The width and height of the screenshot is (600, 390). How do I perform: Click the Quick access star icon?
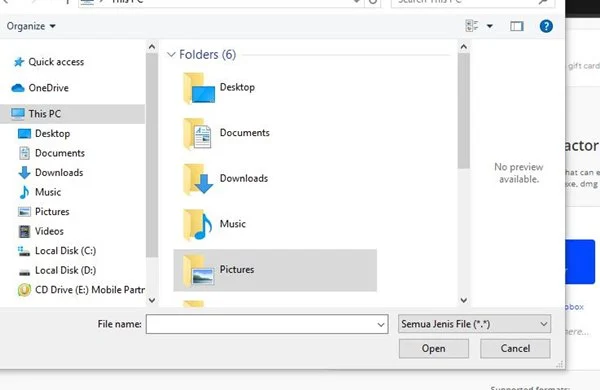(18, 62)
